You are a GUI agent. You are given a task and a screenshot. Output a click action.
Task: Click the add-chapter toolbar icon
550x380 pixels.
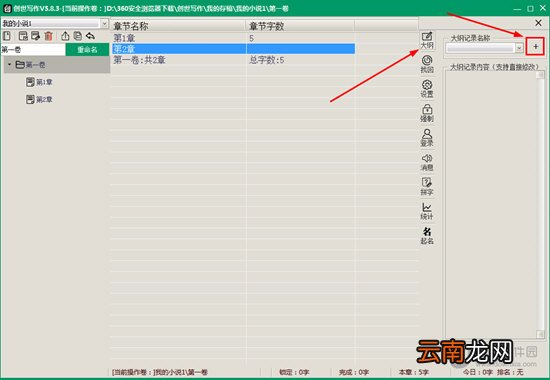pos(23,36)
